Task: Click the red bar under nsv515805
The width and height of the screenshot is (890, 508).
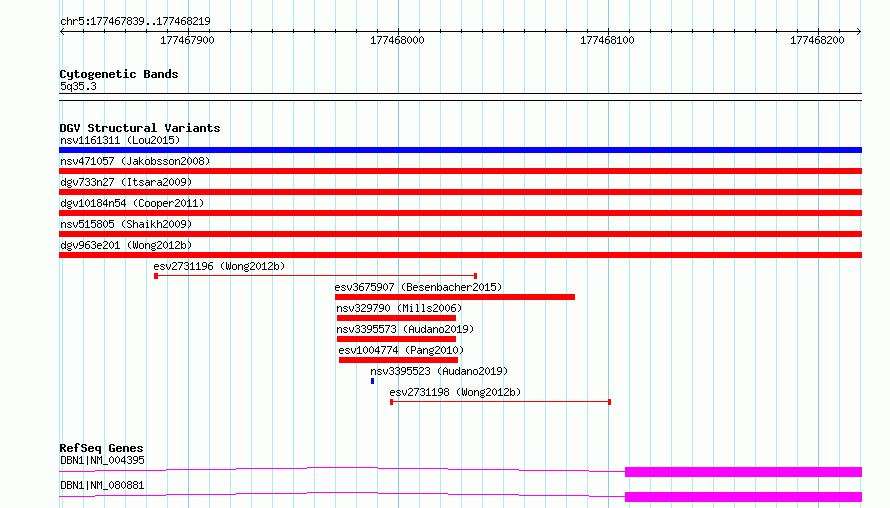Action: (x=460, y=234)
